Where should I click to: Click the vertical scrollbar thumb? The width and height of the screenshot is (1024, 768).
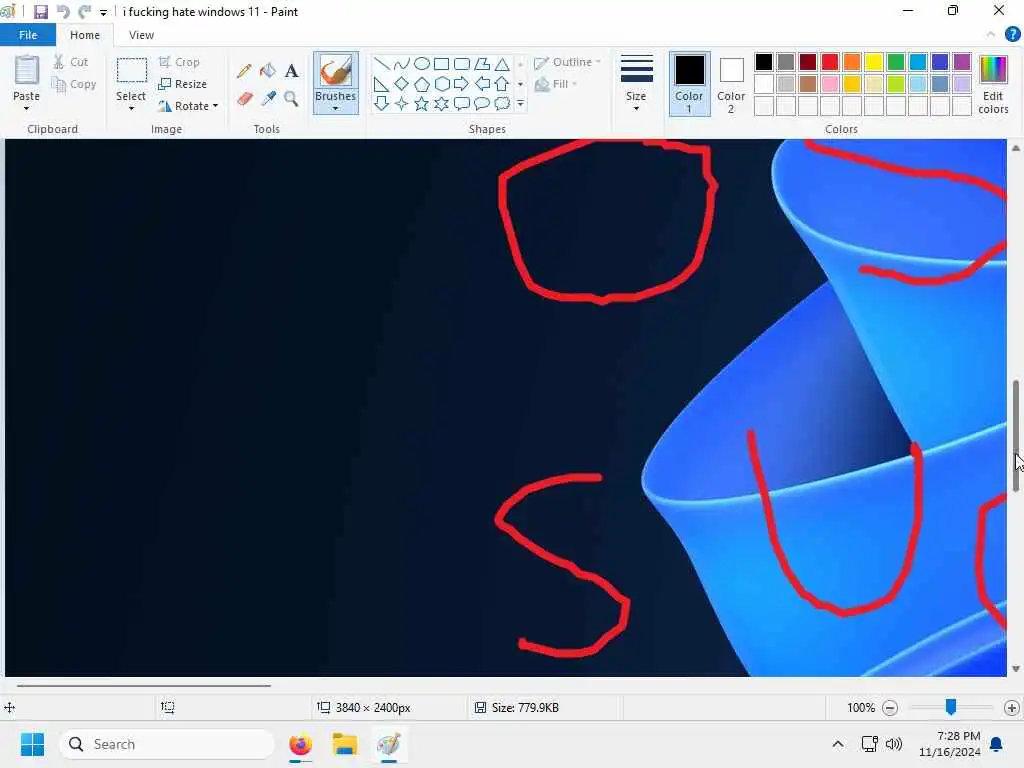pyautogui.click(x=1016, y=436)
